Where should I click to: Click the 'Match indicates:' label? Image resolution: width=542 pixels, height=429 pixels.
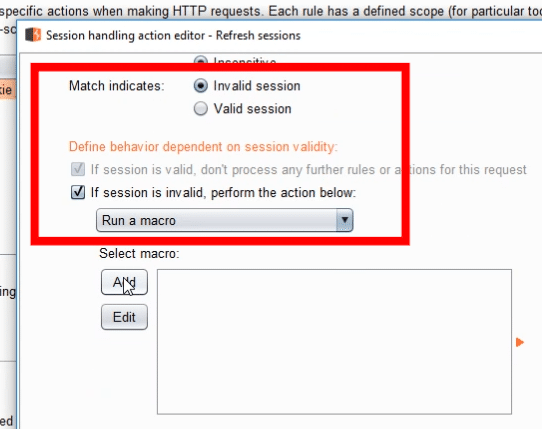coord(116,86)
